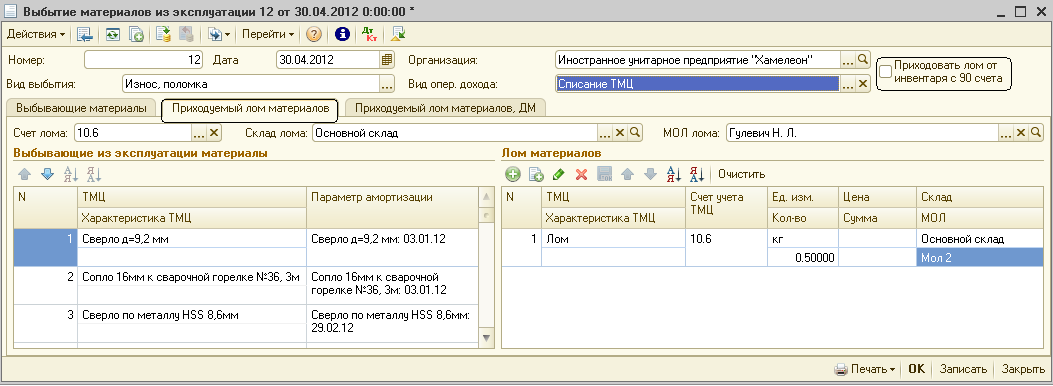Open the create-based-on dropdown icon
Viewport: 1053px width, 386px height.
click(219, 34)
